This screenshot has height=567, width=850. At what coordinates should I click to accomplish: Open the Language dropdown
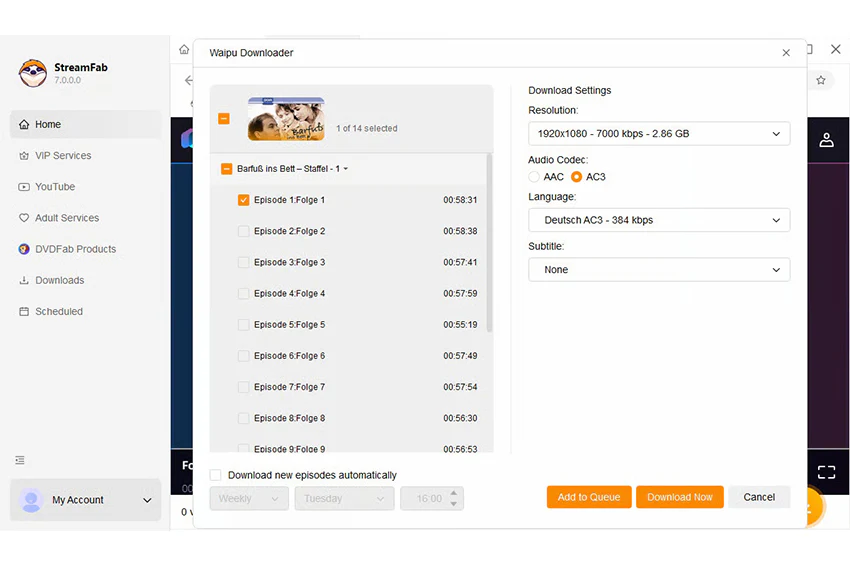(659, 220)
